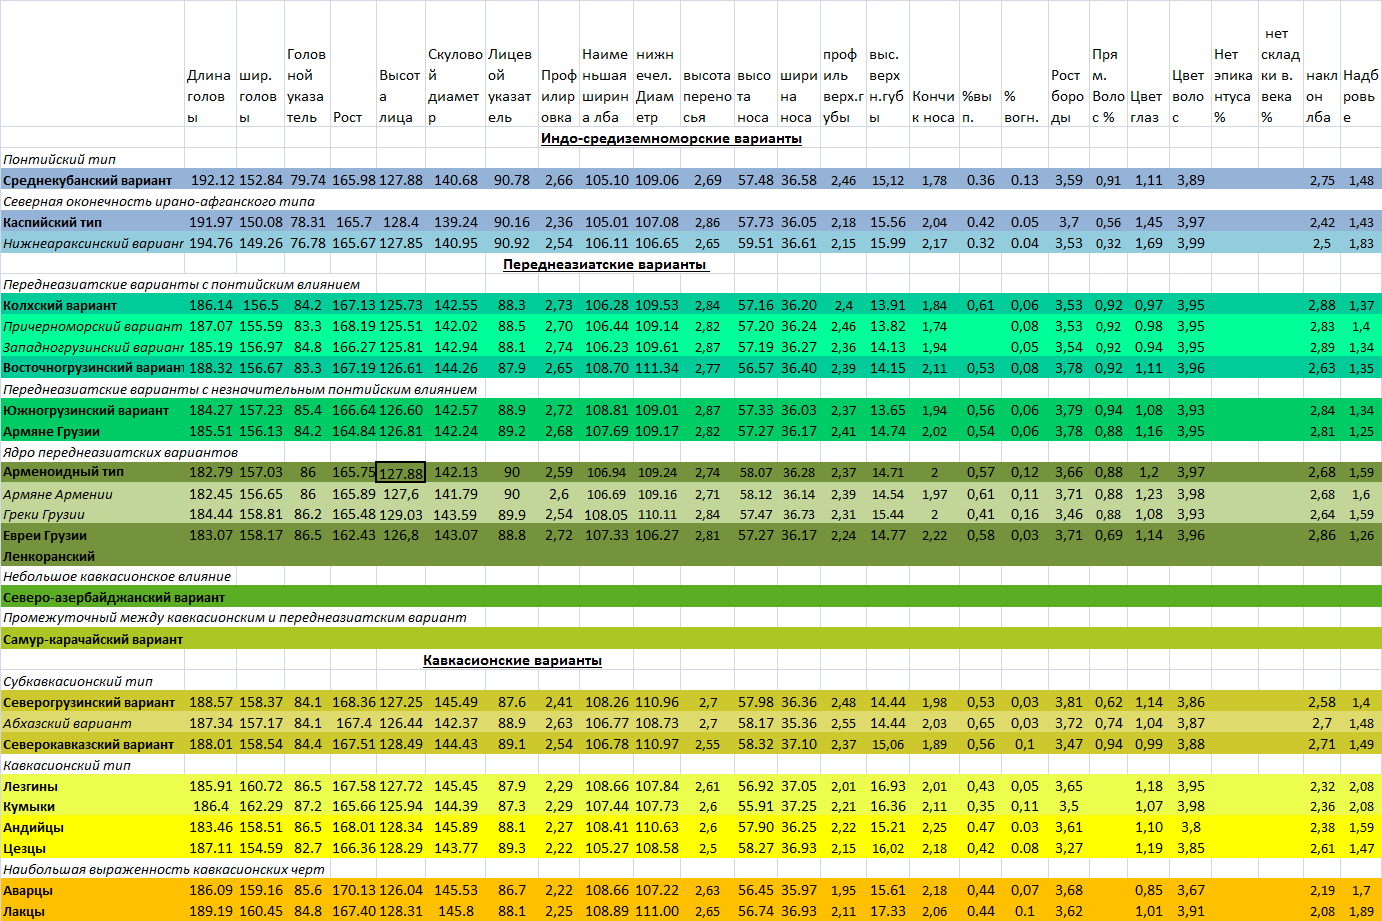Click 189.19 in Лакцы row
The height and width of the screenshot is (921, 1382).
pyautogui.click(x=211, y=911)
